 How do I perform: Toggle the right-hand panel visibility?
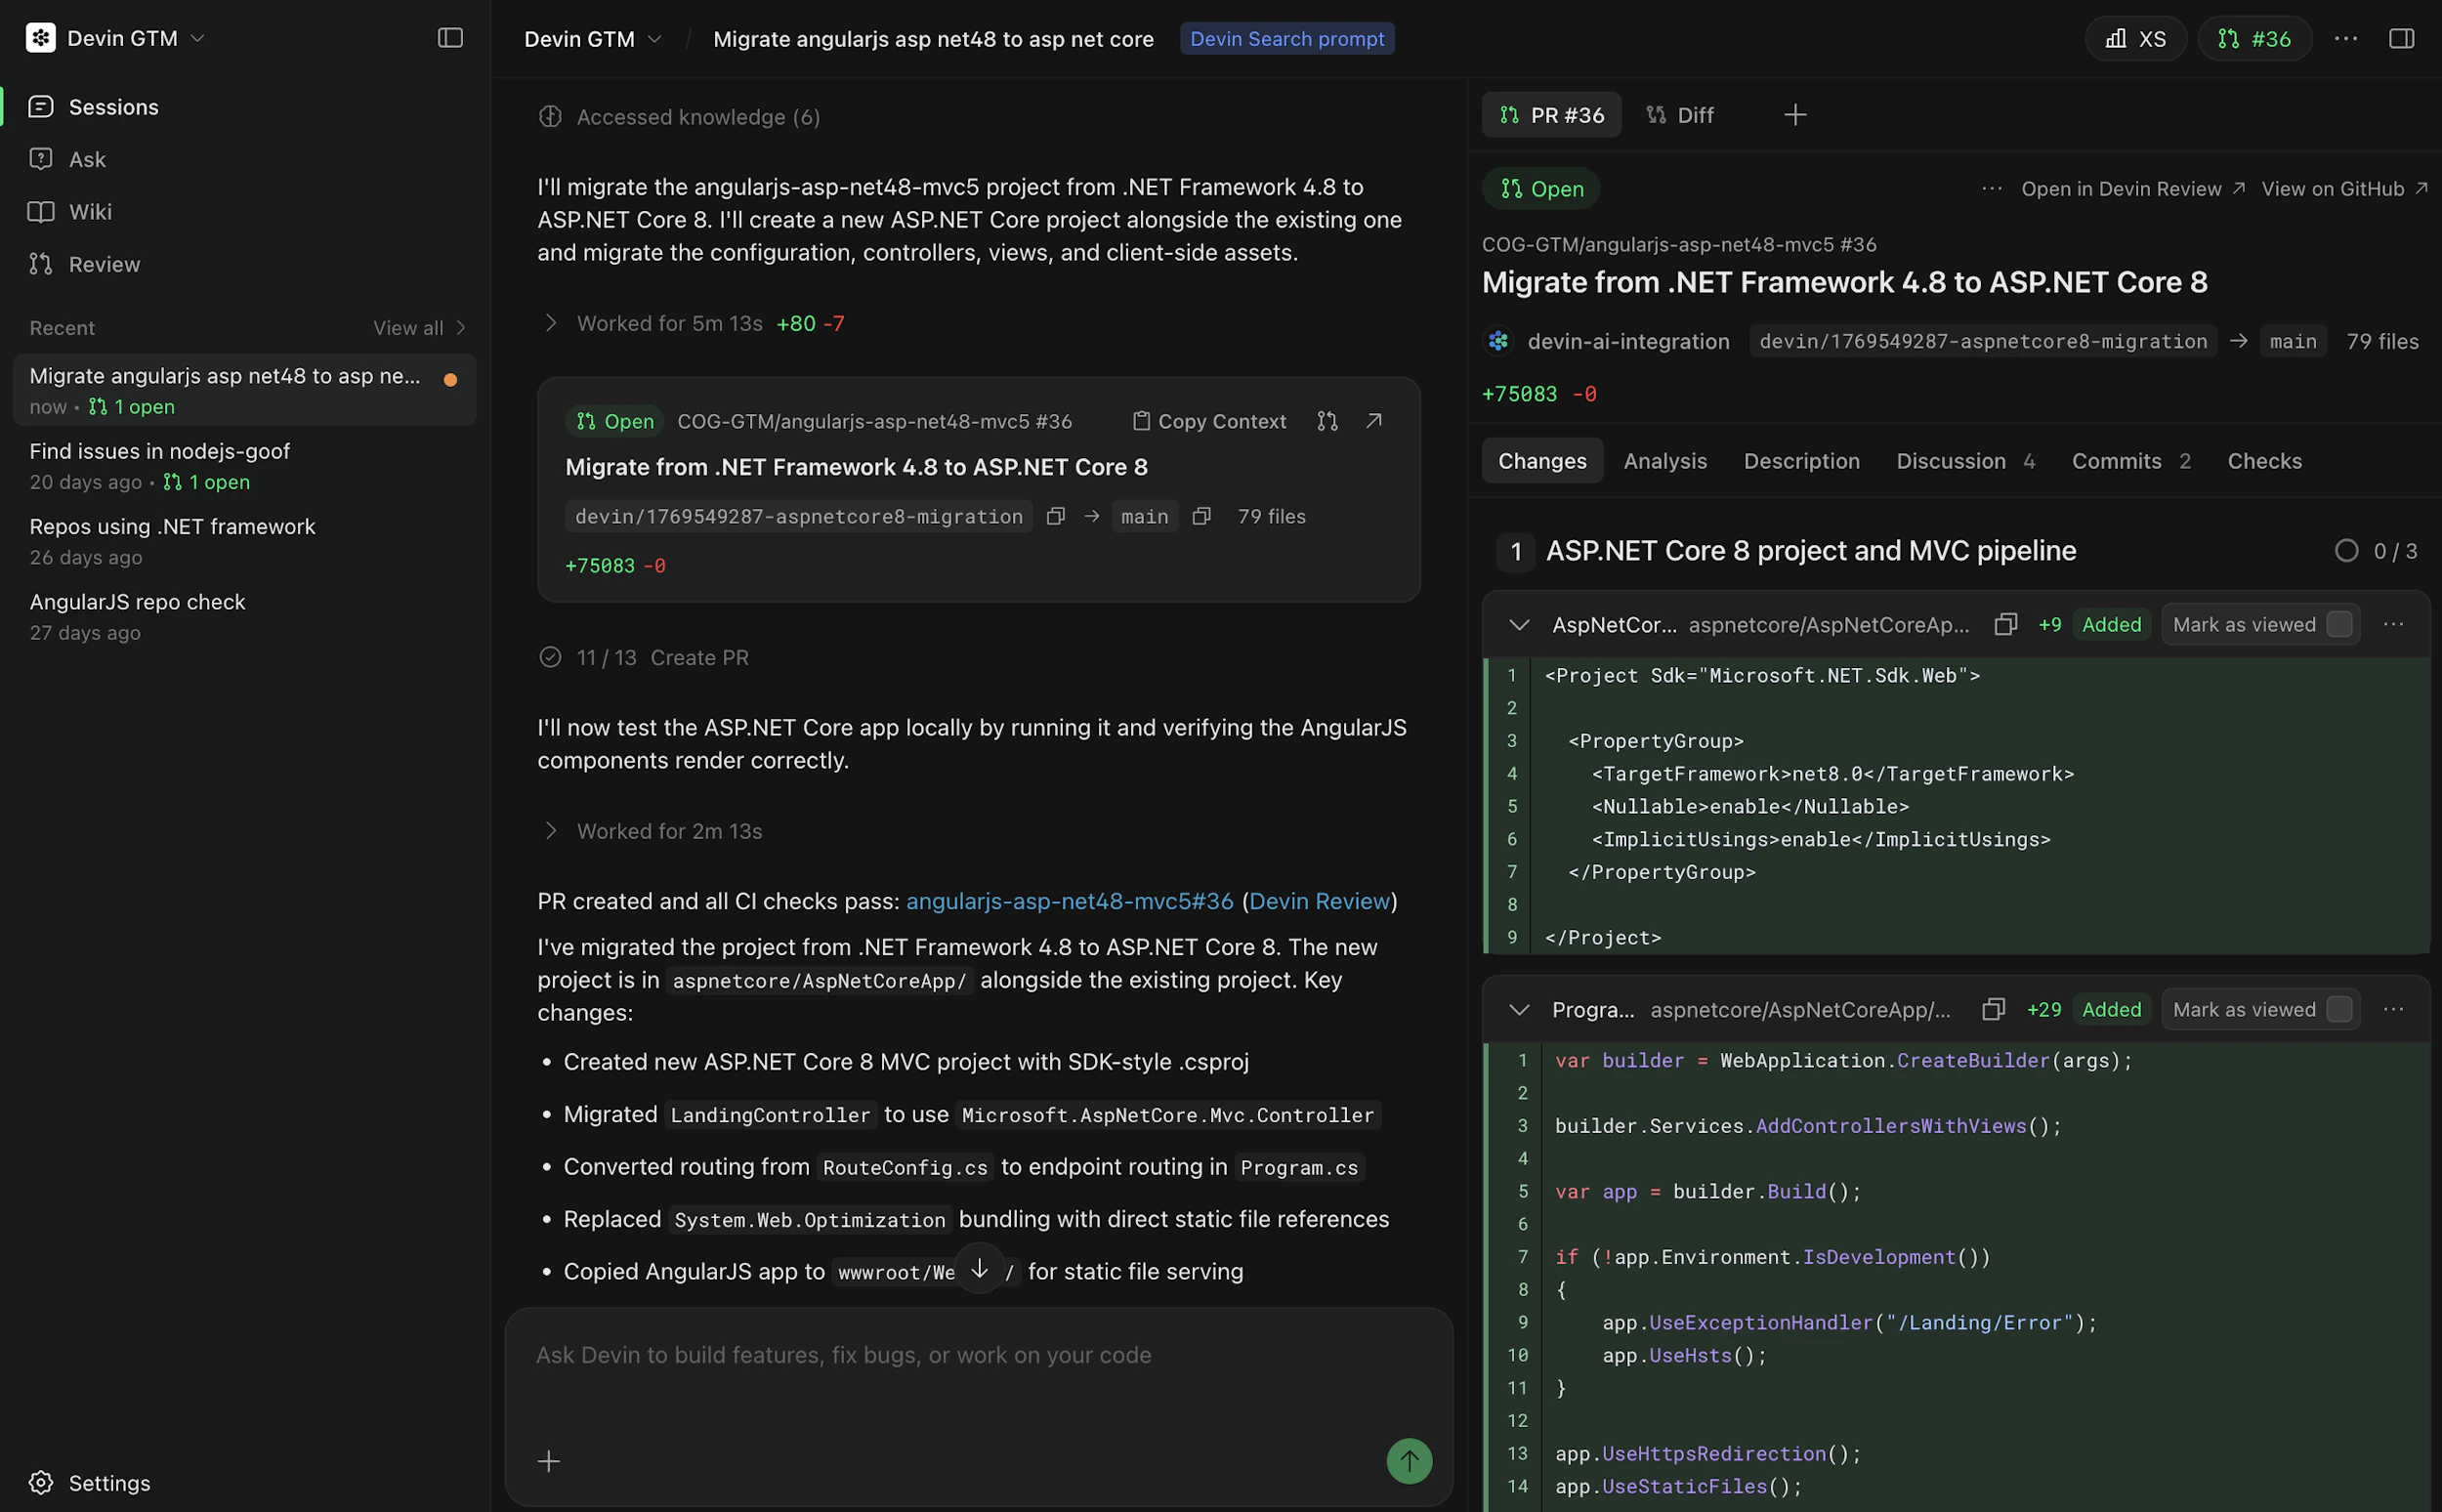[2401, 38]
